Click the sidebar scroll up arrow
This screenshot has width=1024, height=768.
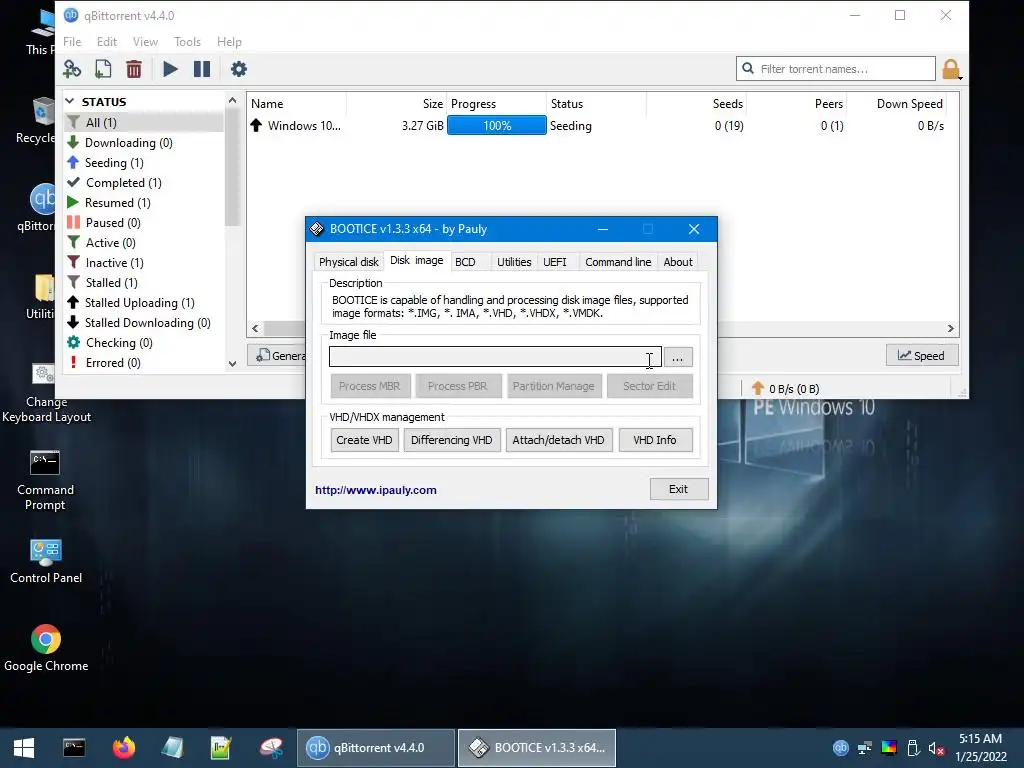click(x=232, y=100)
